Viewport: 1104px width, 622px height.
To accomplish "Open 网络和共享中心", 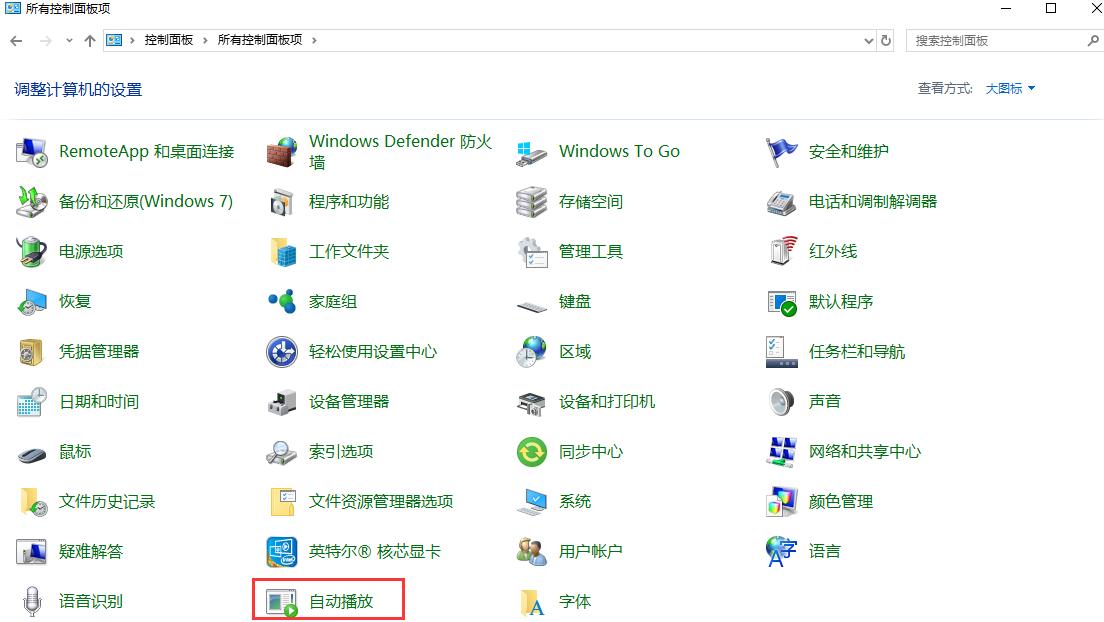I will click(x=864, y=451).
